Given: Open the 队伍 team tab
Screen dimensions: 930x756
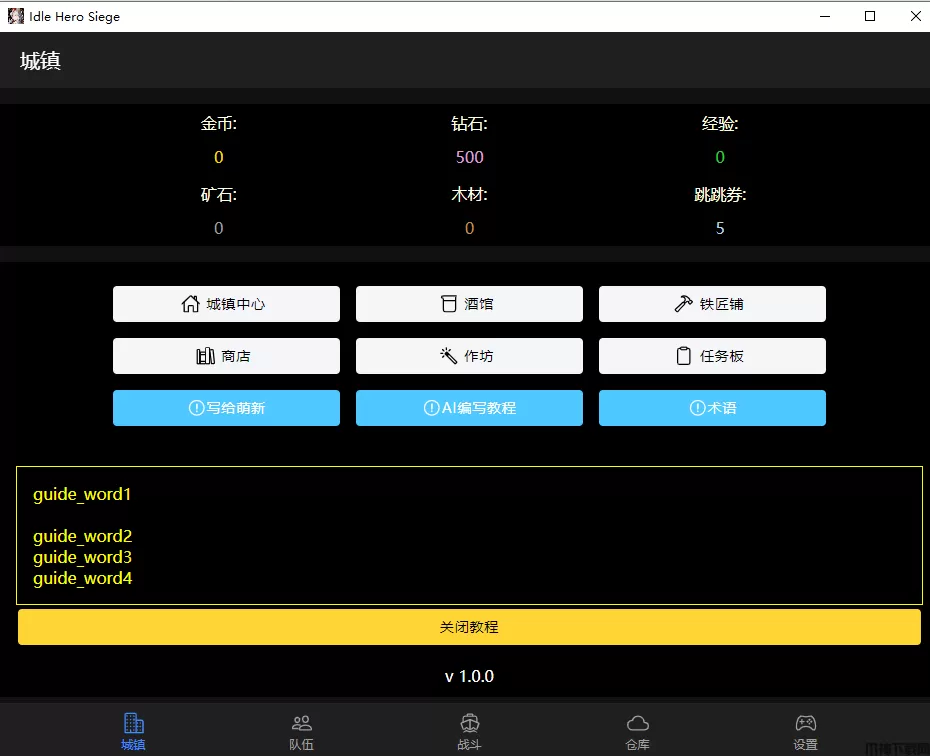Looking at the screenshot, I should click(x=301, y=731).
